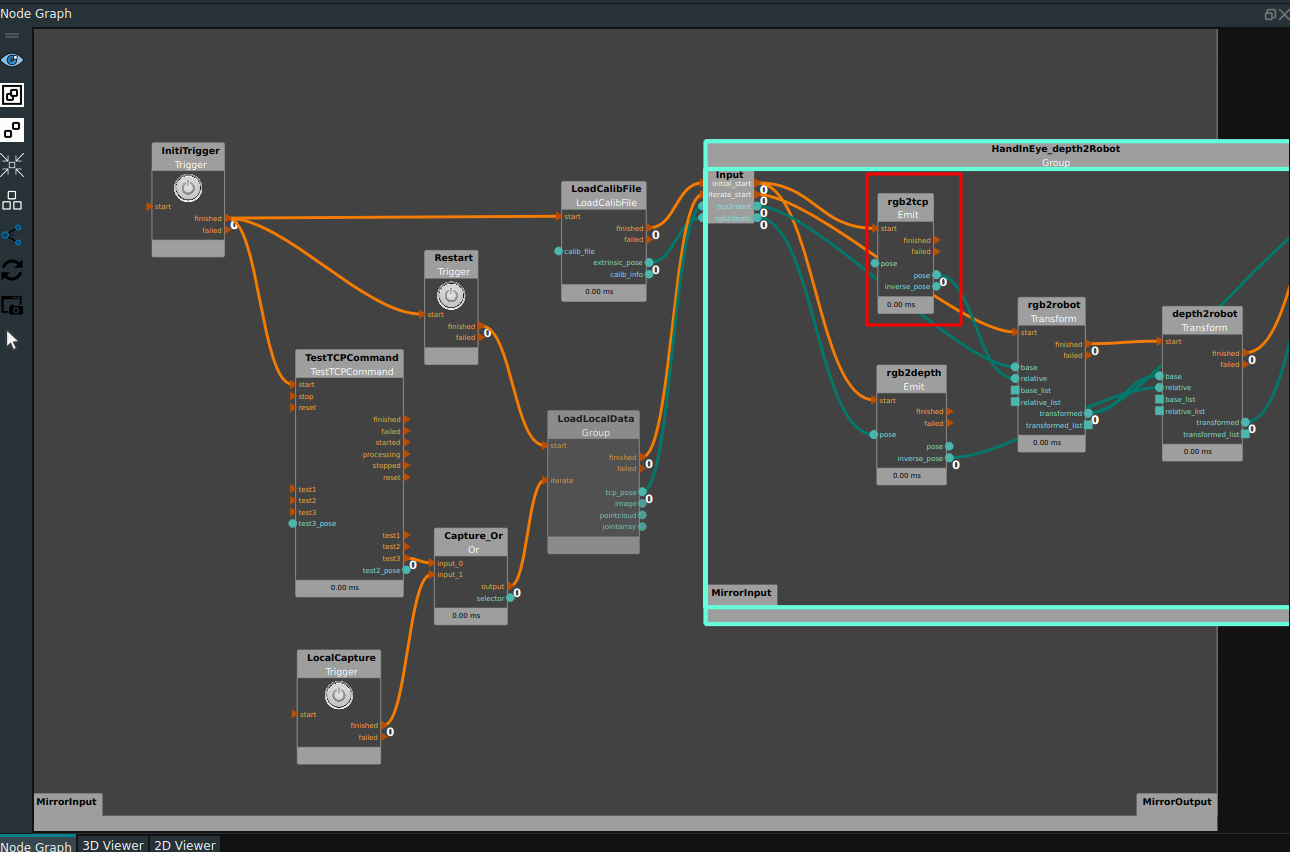Open the 2D Viewer tab
The width and height of the screenshot is (1290, 852).
coord(184,845)
